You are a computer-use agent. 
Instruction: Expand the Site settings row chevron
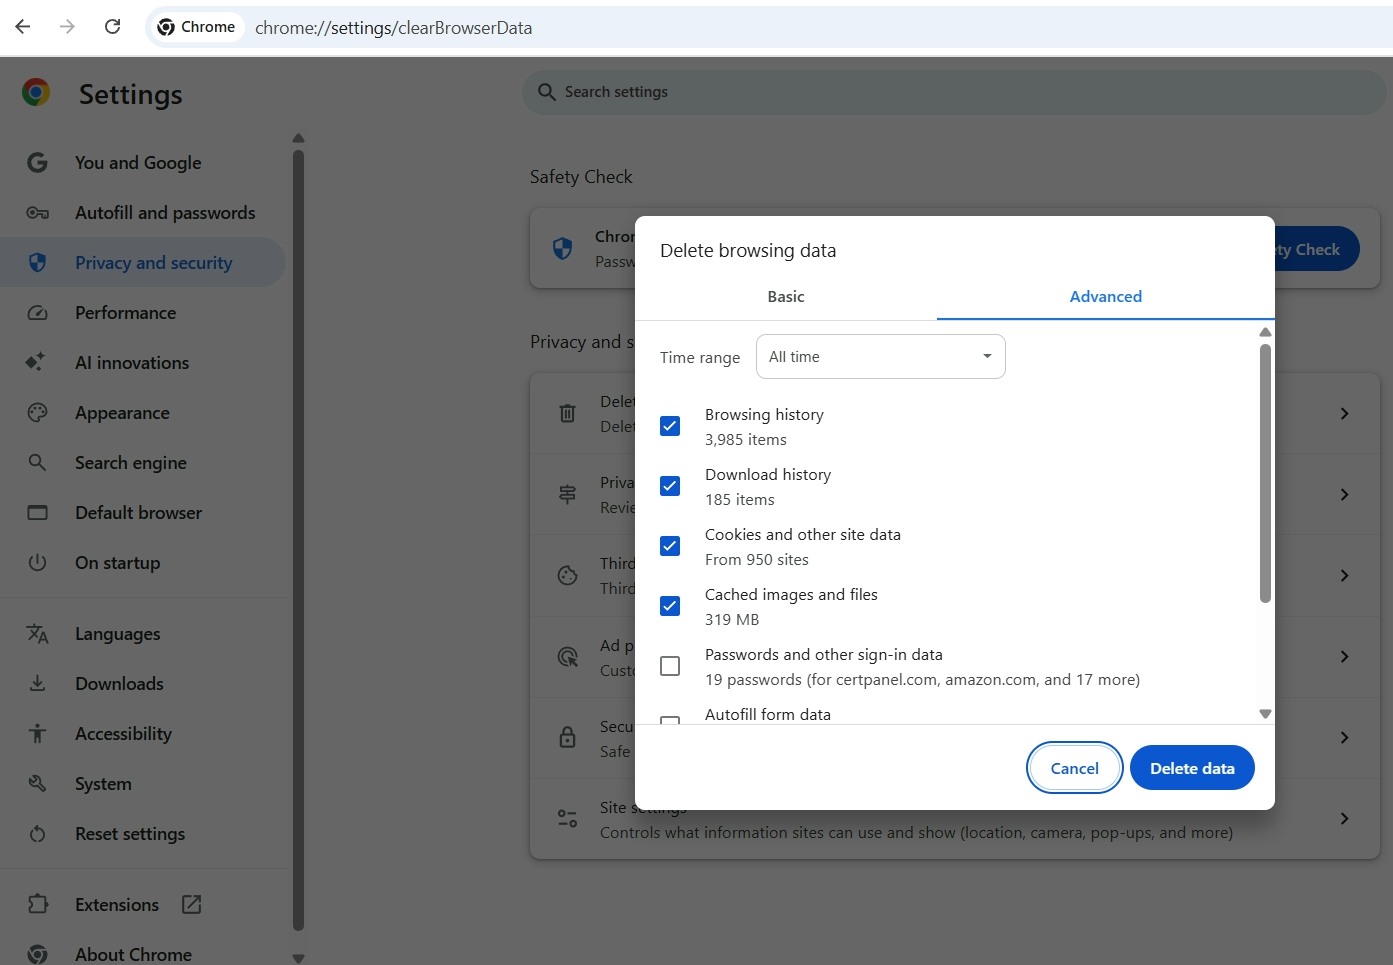point(1344,818)
